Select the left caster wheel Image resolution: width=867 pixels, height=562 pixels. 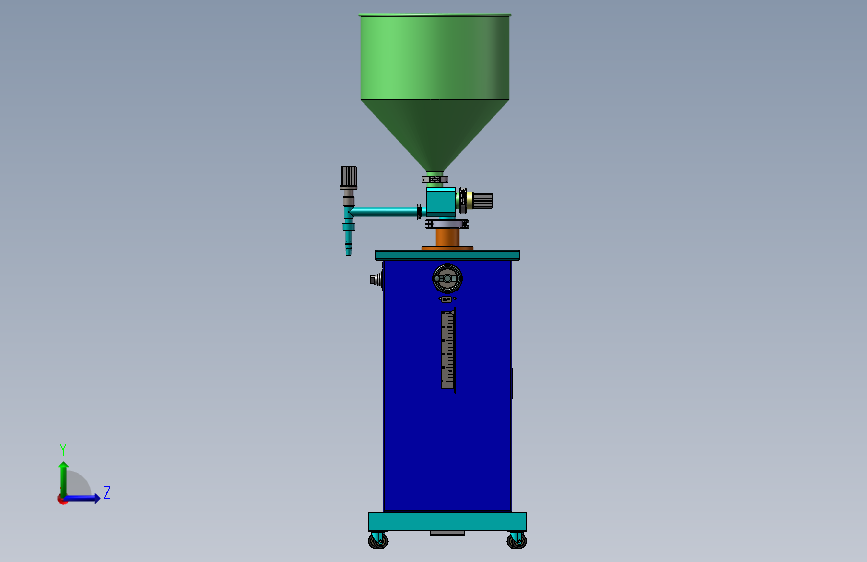coord(378,540)
